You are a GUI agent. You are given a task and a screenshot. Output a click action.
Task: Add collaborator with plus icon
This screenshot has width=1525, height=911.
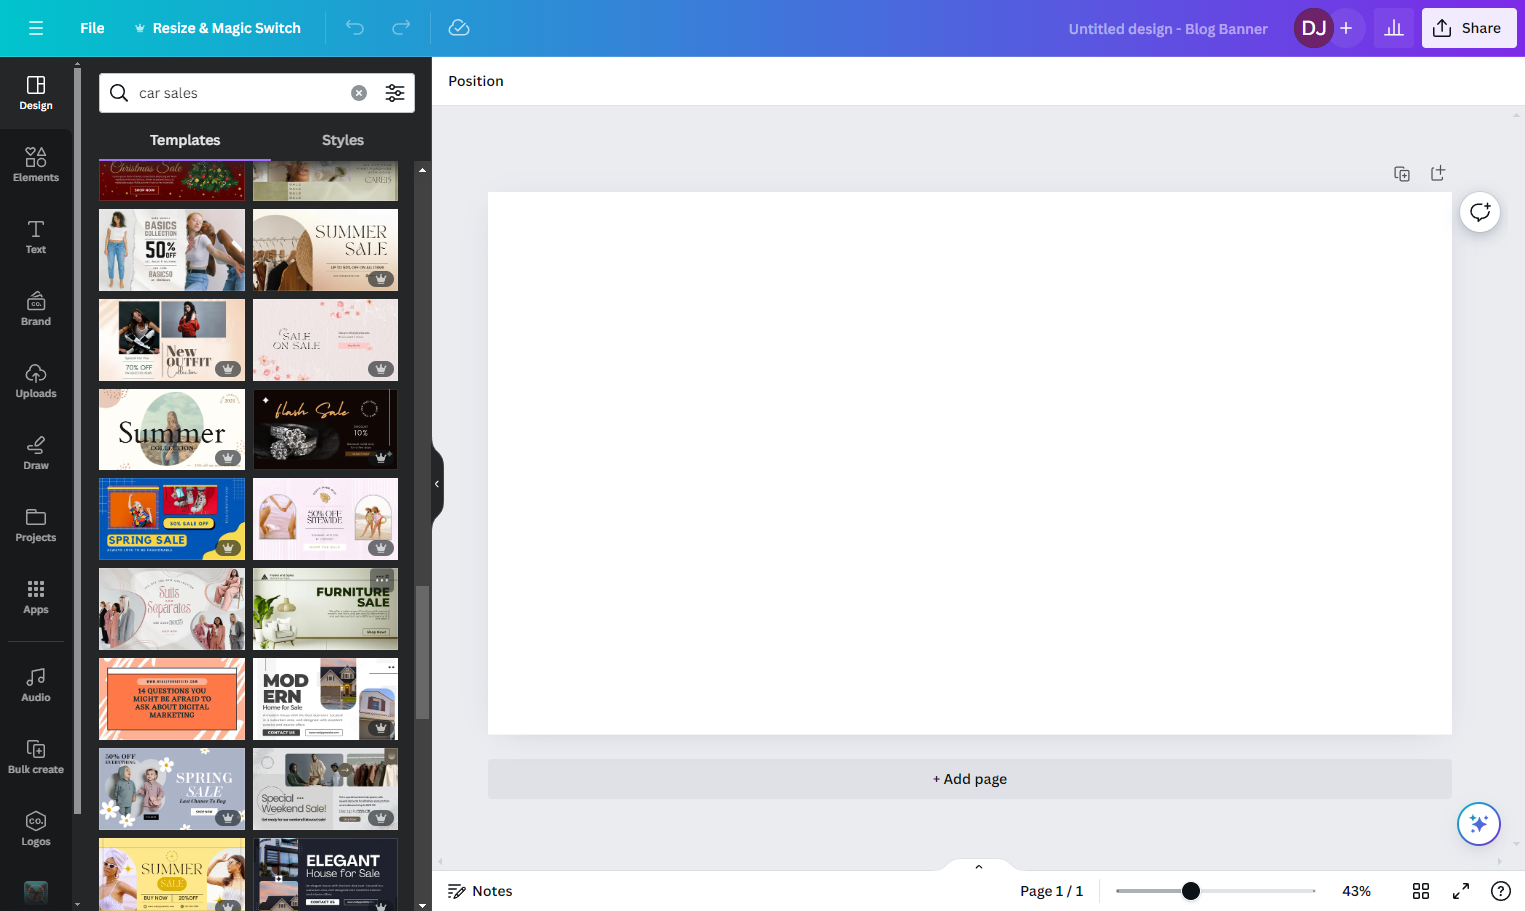(1346, 28)
